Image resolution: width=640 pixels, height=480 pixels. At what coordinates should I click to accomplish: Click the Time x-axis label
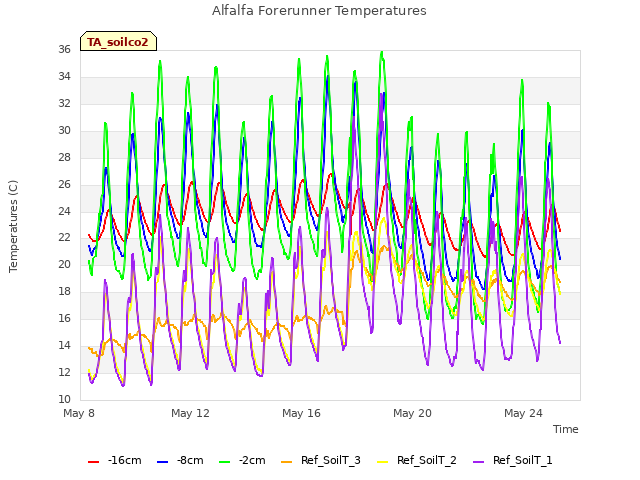[x=566, y=429]
